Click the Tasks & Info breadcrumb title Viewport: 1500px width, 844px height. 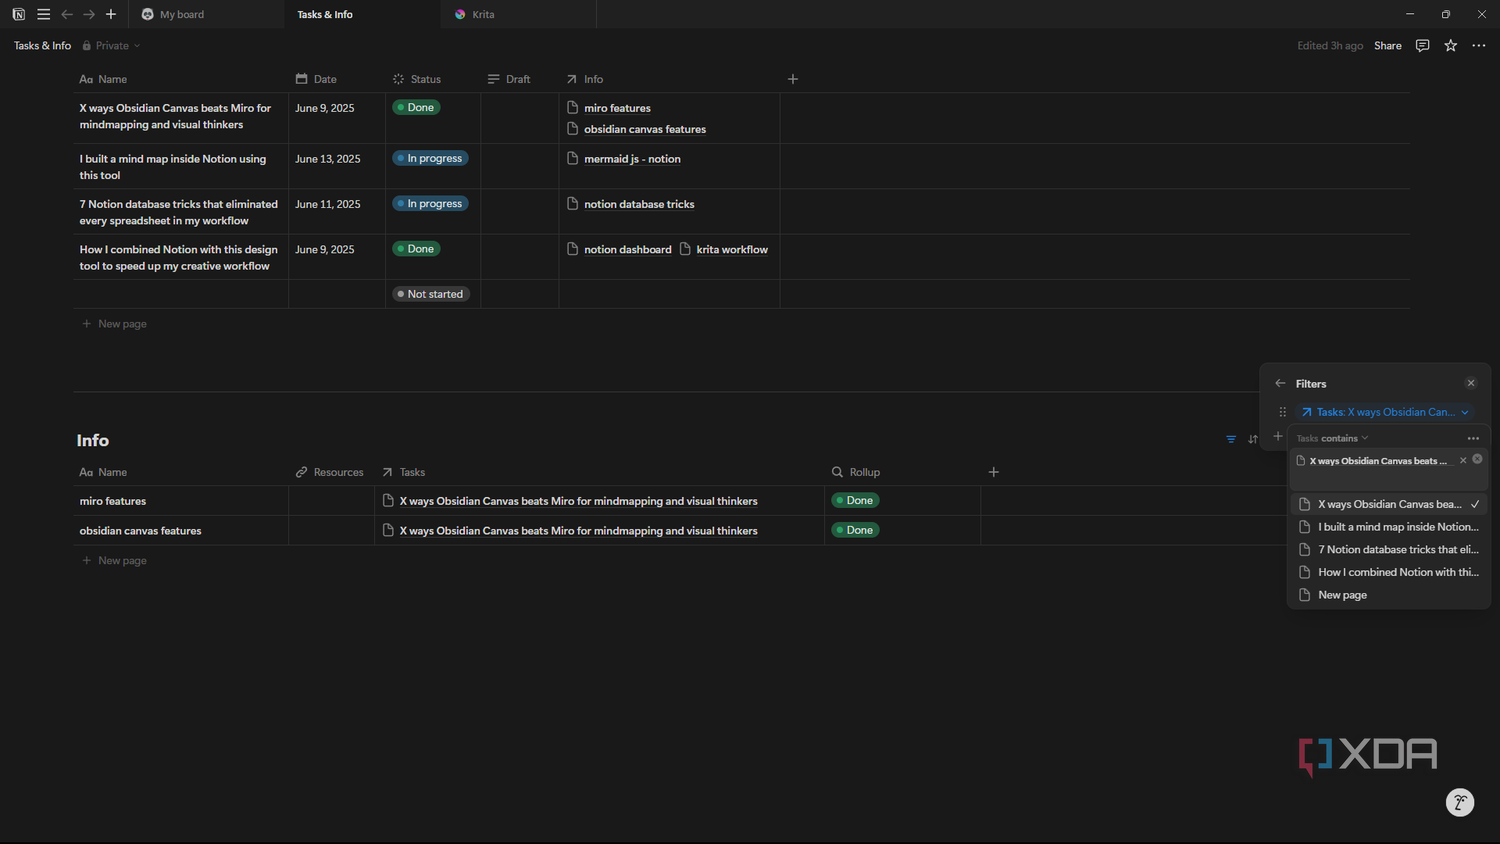[42, 46]
